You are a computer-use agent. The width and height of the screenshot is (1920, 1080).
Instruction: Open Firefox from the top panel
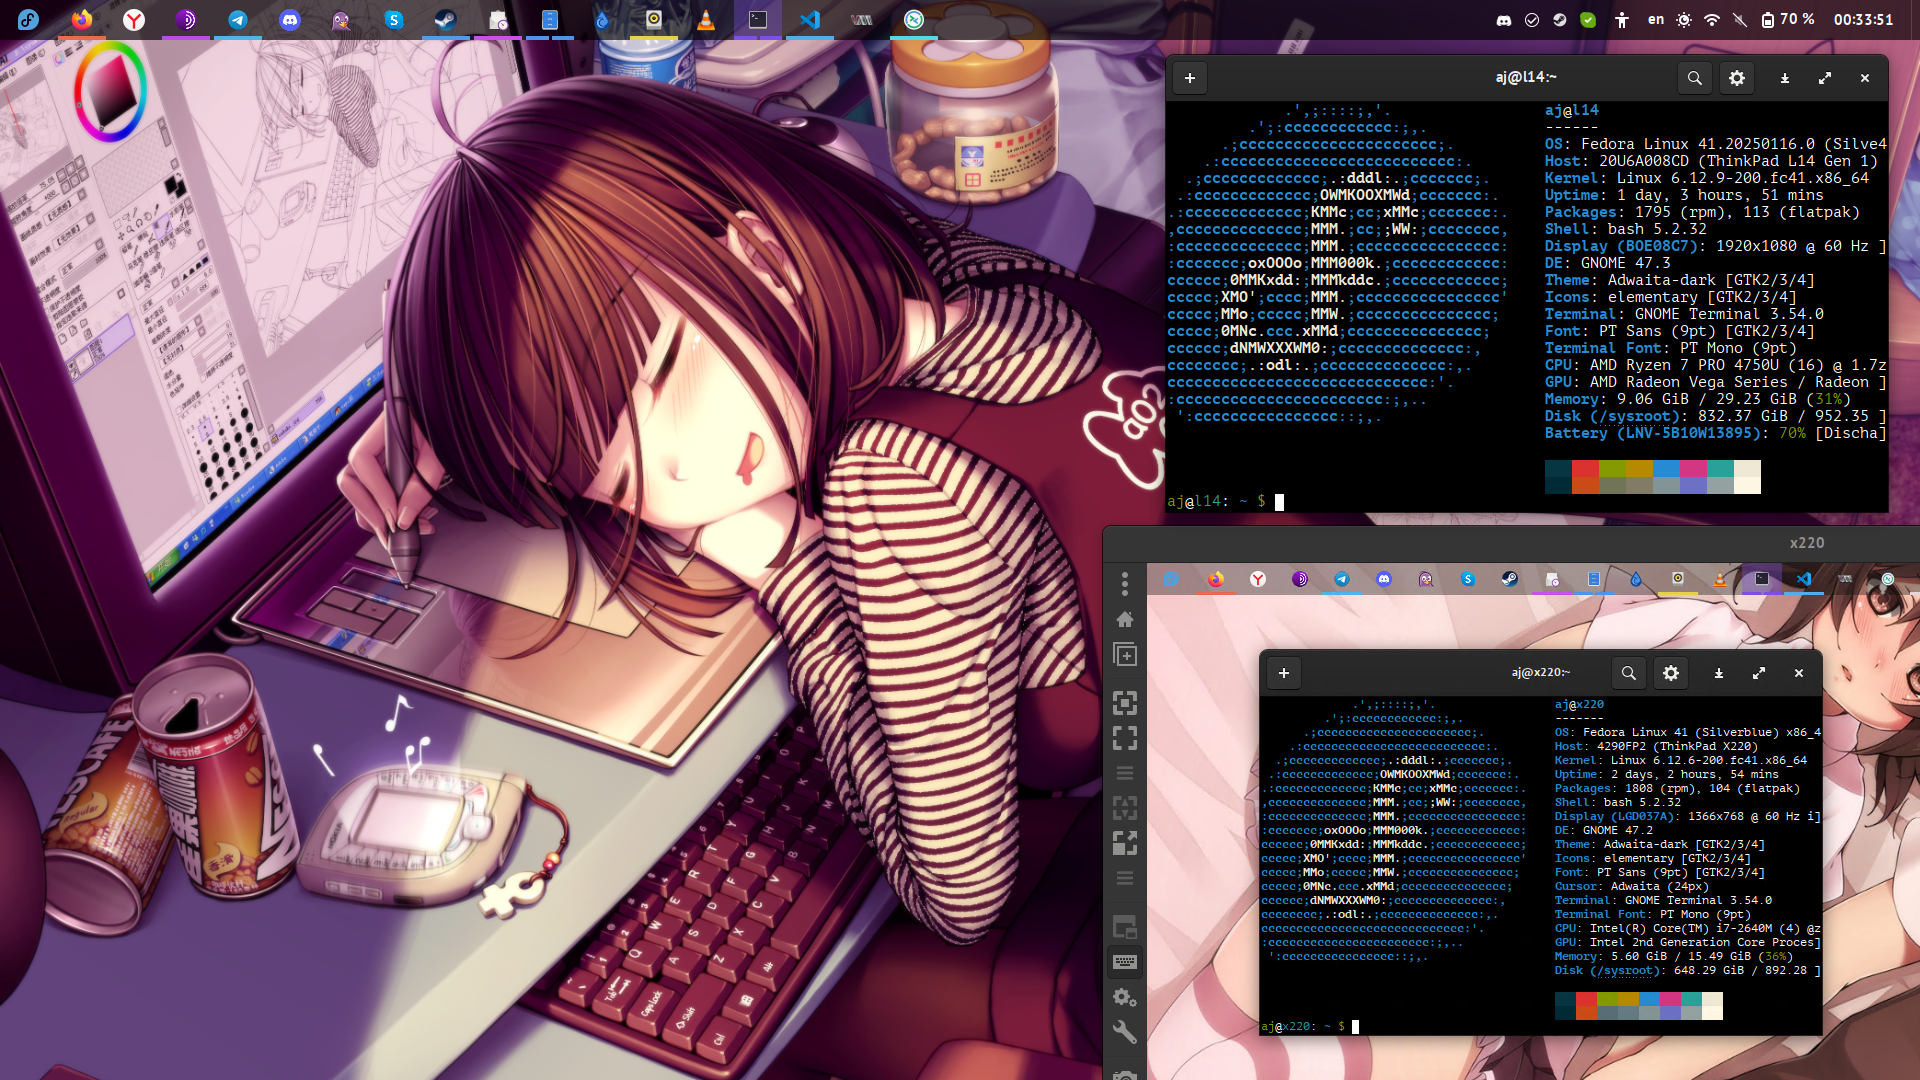(82, 19)
